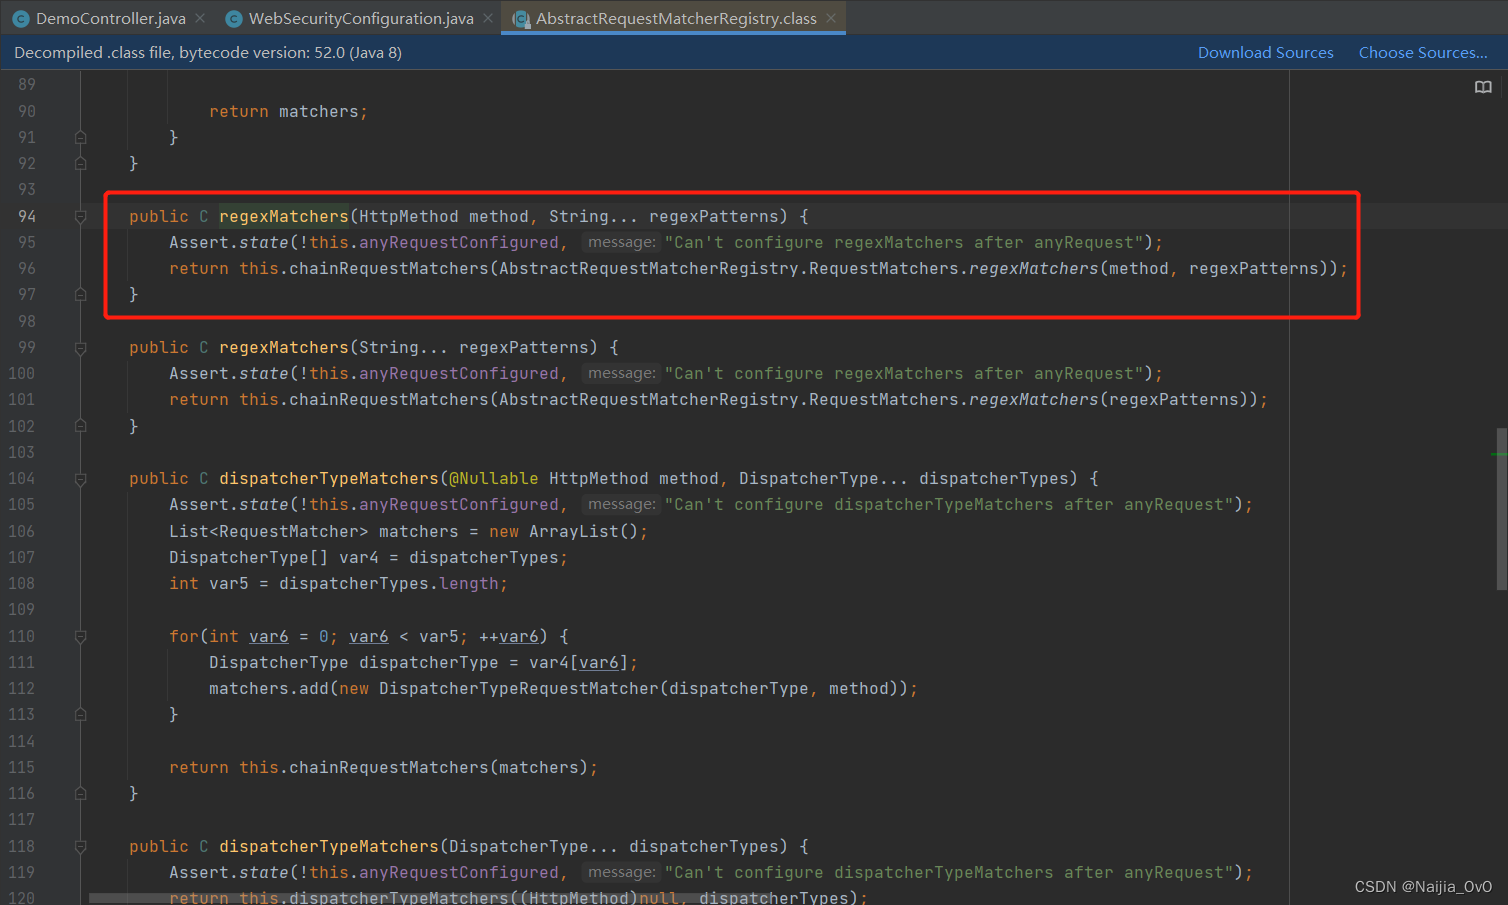Click the class icon on AbstractRequestMatcherRegistry.class tab

520,17
